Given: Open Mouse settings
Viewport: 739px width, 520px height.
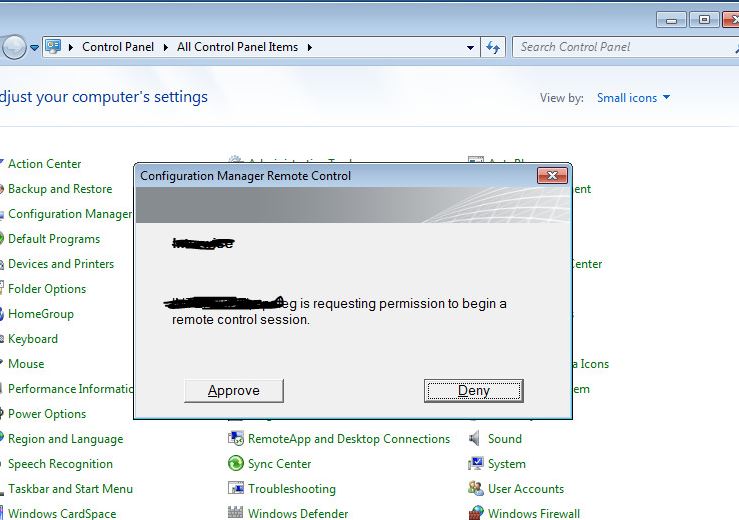Looking at the screenshot, I should (26, 363).
